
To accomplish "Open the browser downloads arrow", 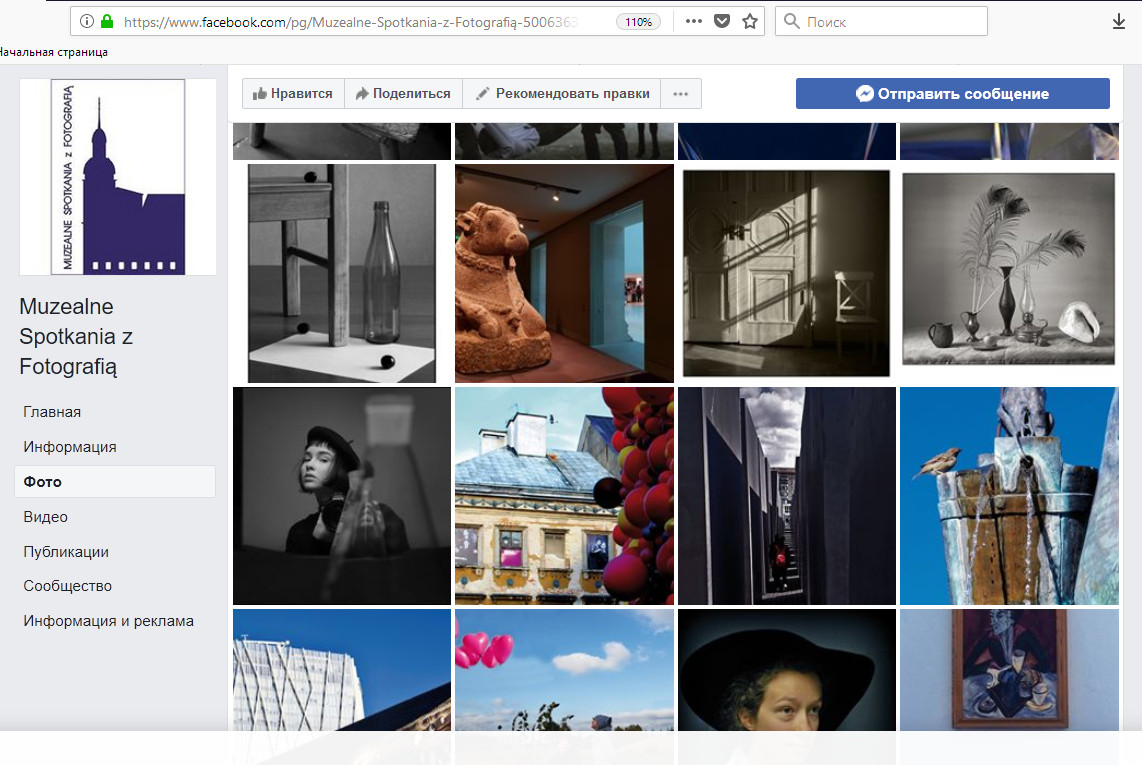I will pyautogui.click(x=1119, y=21).
